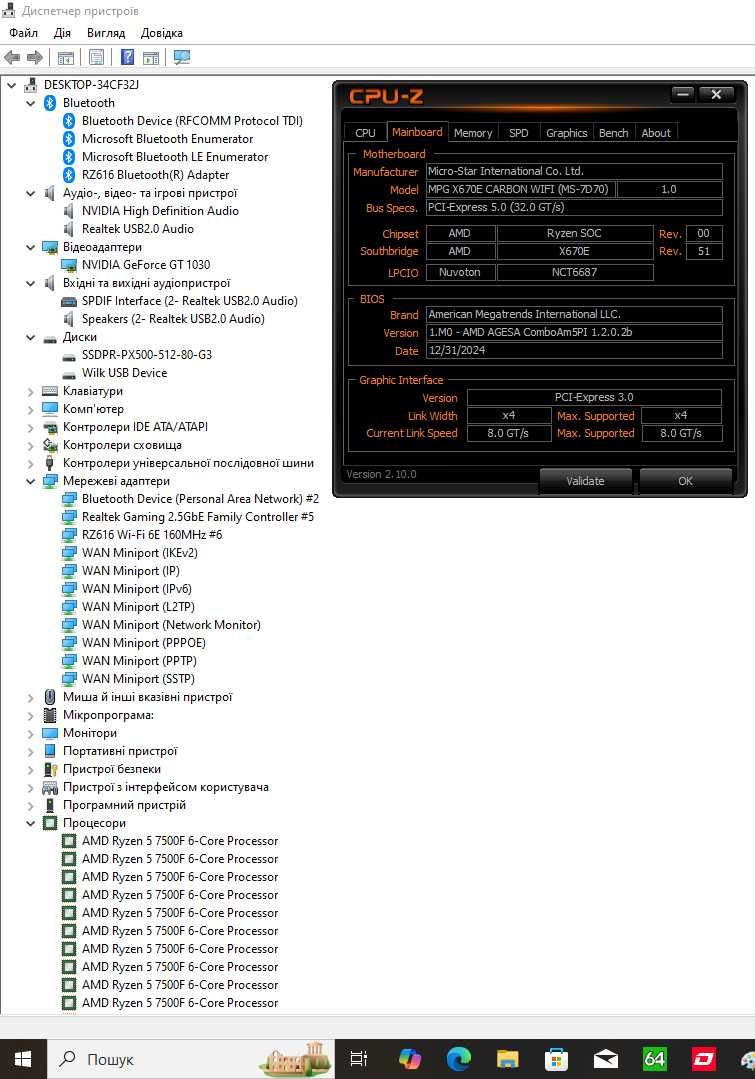Click the NCT6687 LPCIO field in CPU-Z
The width and height of the screenshot is (755, 1079).
click(x=575, y=273)
